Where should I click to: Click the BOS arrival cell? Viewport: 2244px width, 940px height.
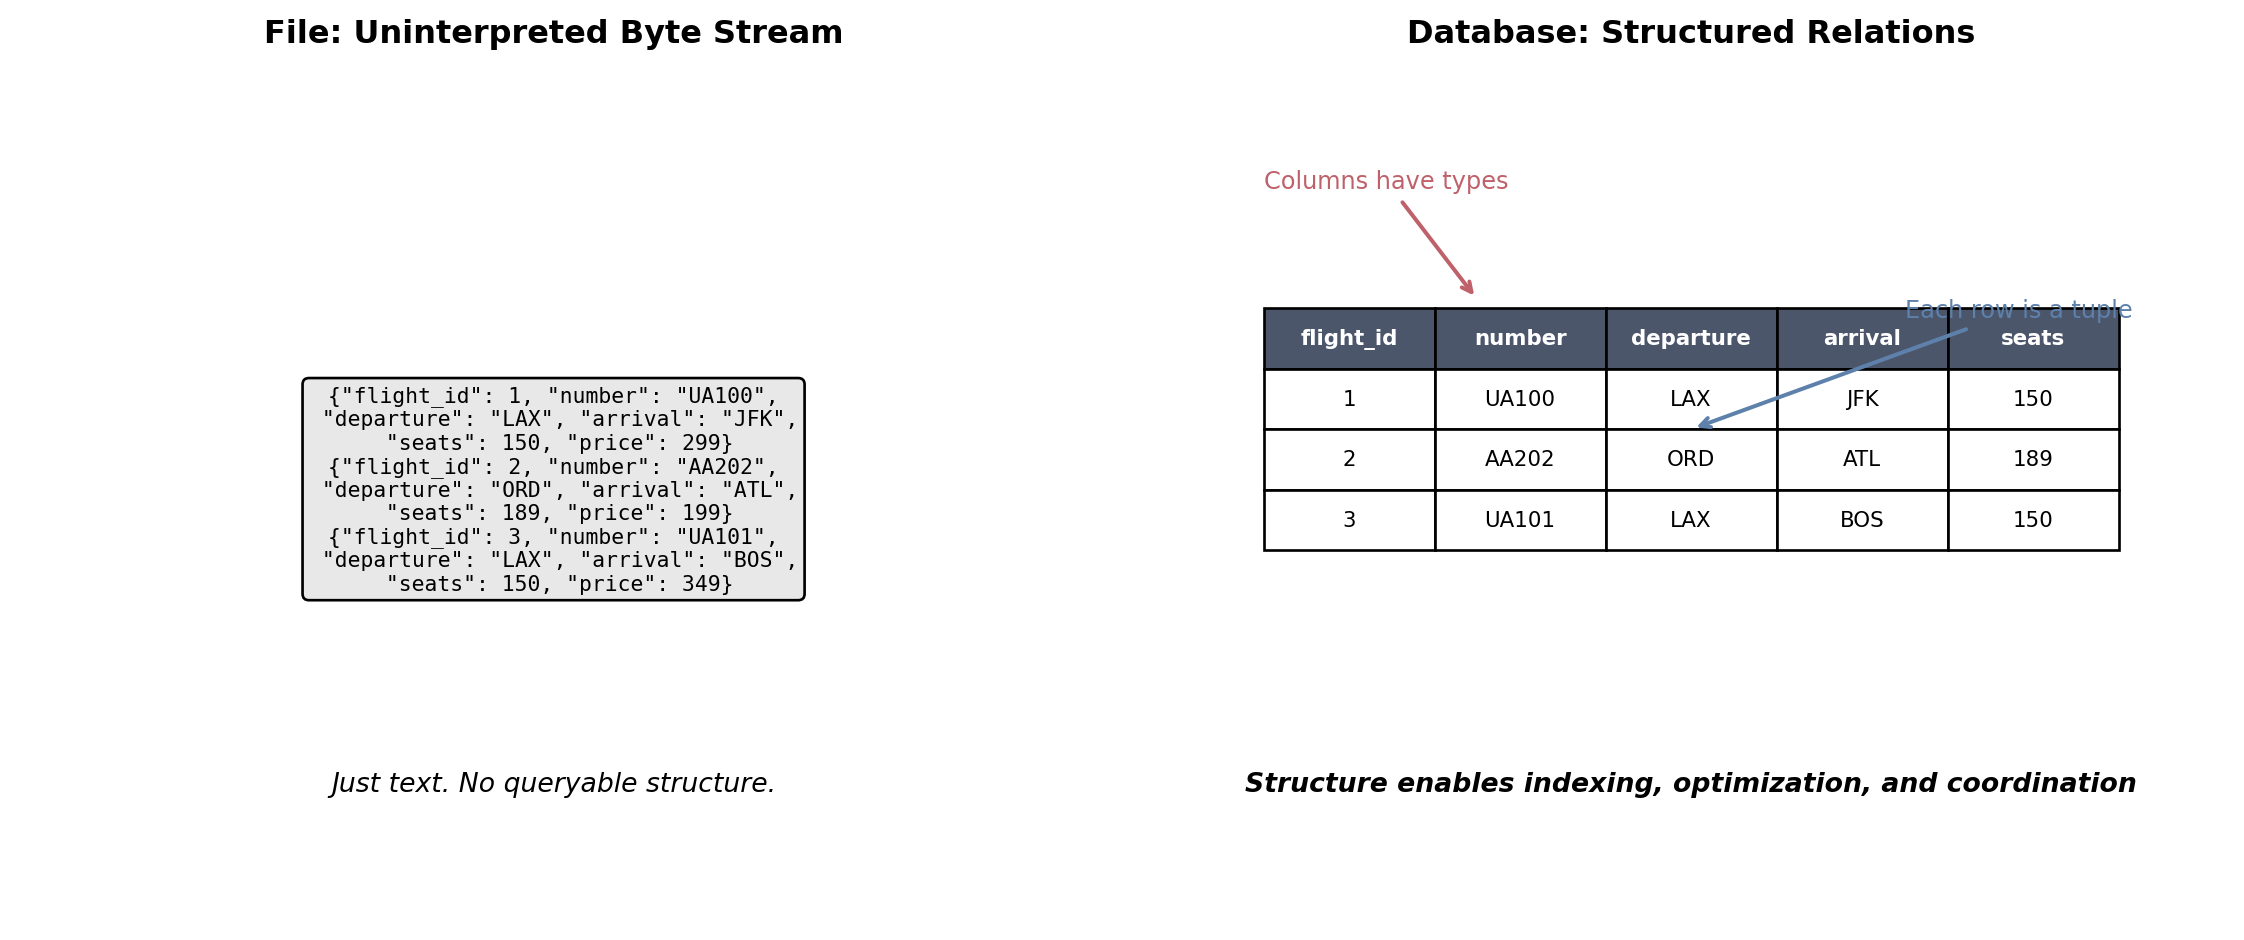click(x=1861, y=521)
